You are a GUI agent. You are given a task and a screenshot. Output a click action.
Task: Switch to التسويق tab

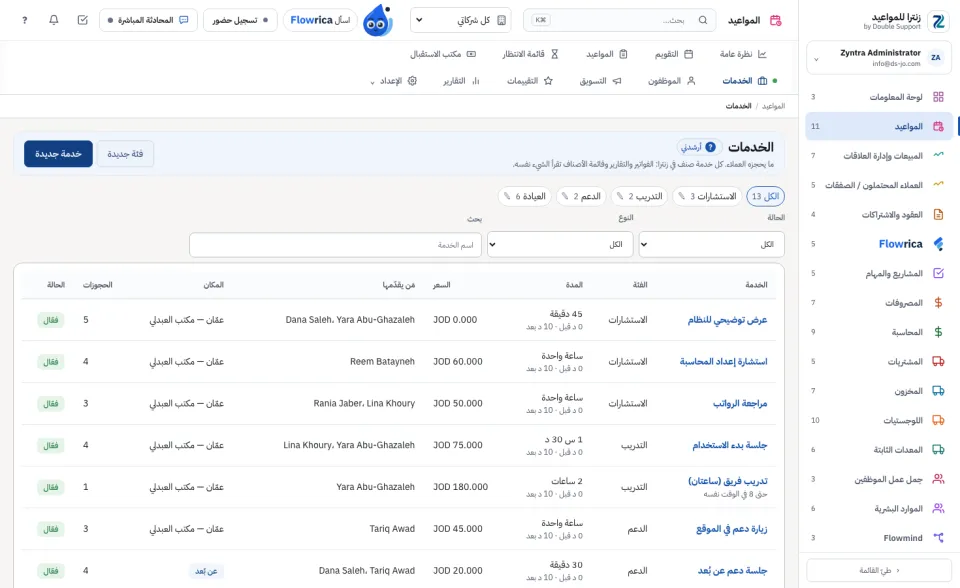600,81
